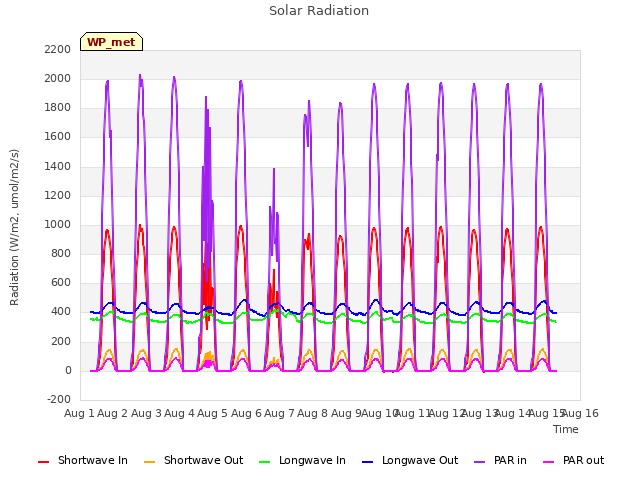This screenshot has width=640, height=480.
Task: Click the Aug 8 x-axis label
Action: (312, 413)
